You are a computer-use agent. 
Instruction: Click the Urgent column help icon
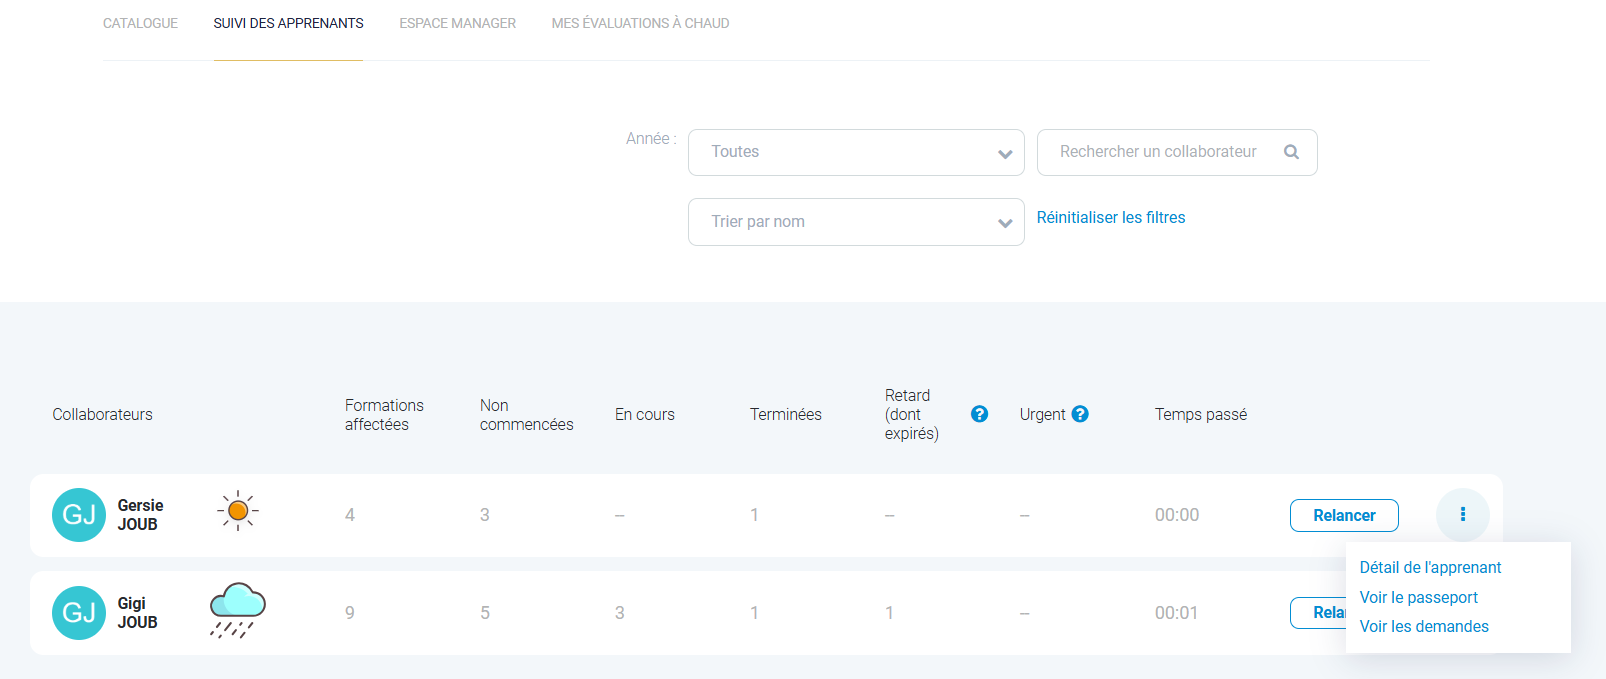pyautogui.click(x=1080, y=414)
